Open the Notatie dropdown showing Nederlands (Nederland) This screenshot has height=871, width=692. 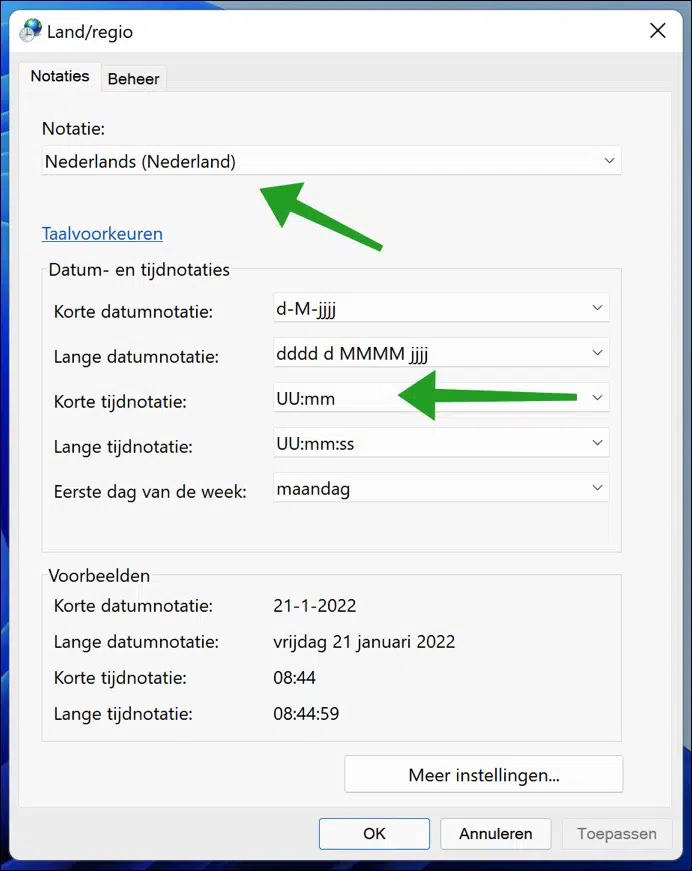pyautogui.click(x=332, y=161)
